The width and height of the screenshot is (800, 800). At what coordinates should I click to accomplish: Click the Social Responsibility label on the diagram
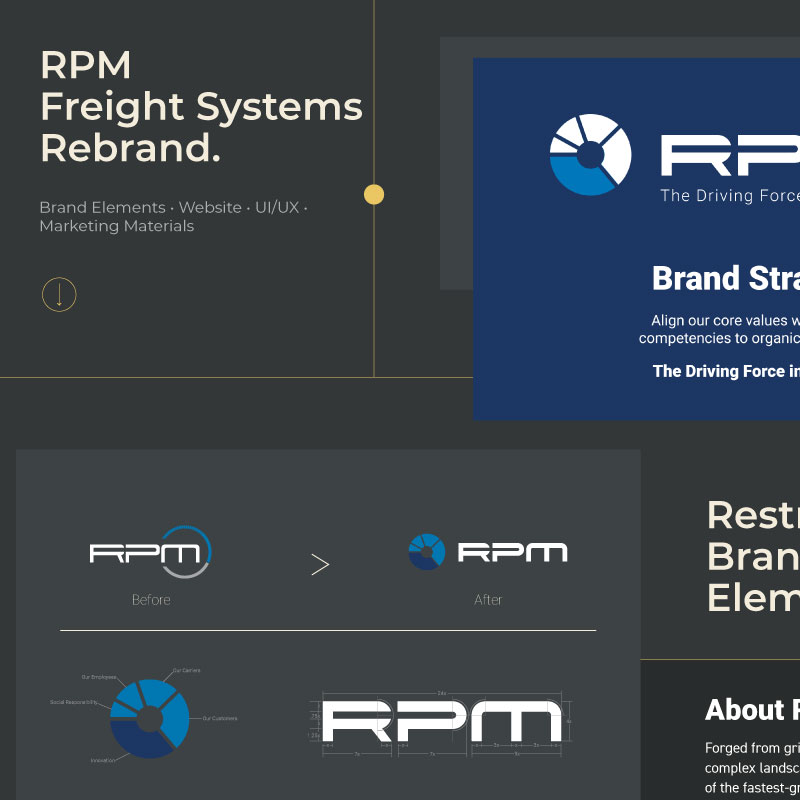click(73, 702)
